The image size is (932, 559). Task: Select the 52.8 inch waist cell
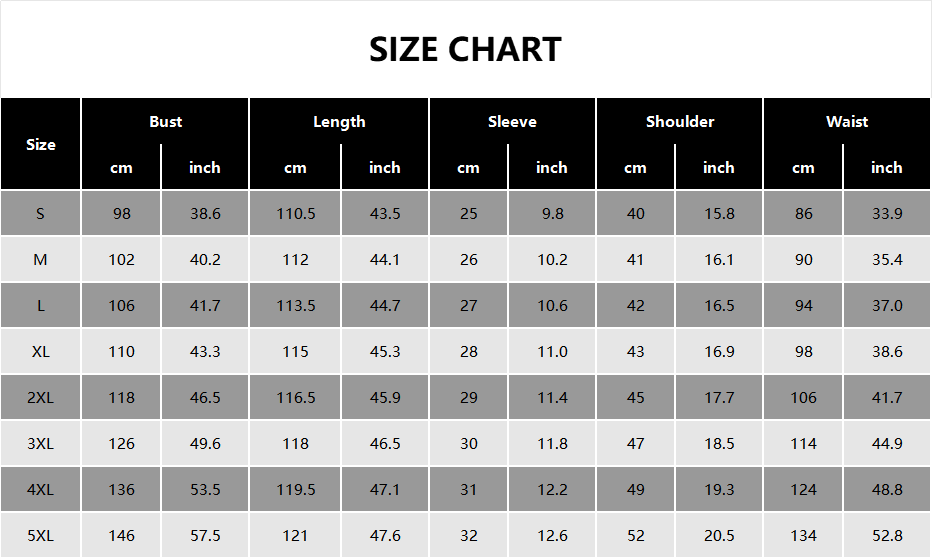tap(887, 535)
